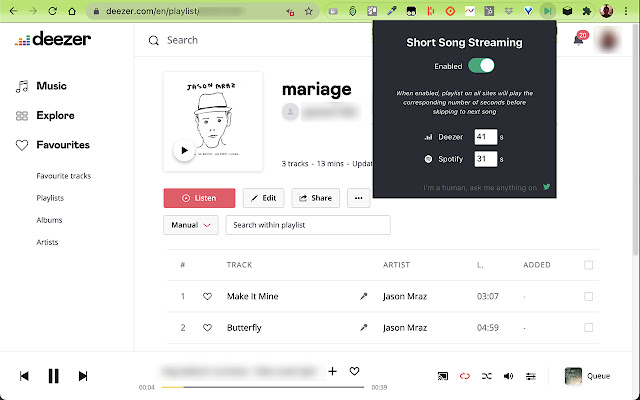Viewport: 640px width, 400px height.
Task: Open Jason Mraz artist on Butterfly row
Action: coord(405,327)
